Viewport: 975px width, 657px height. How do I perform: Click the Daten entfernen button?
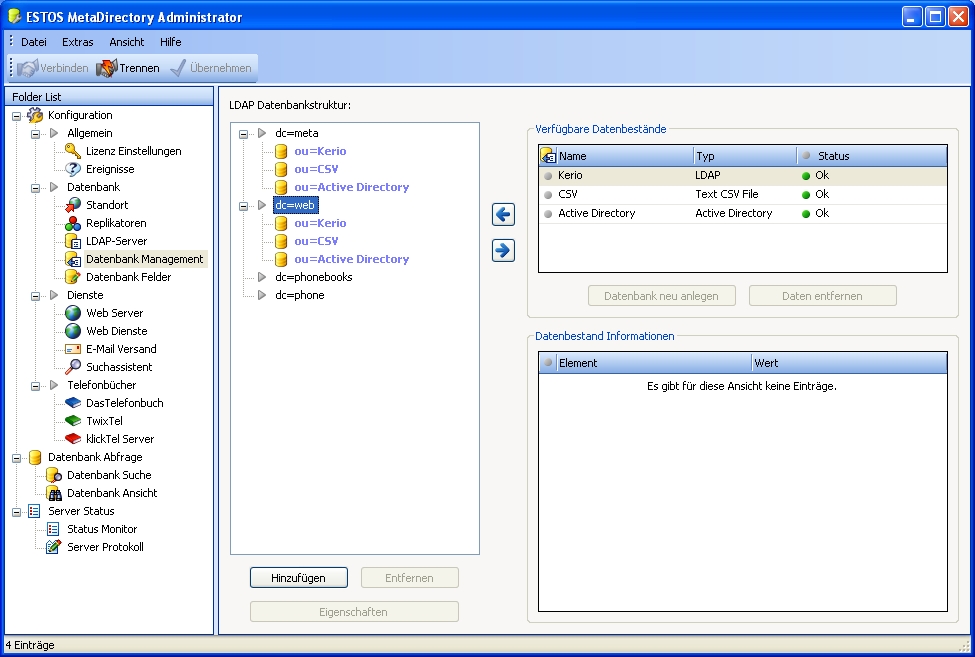(823, 296)
